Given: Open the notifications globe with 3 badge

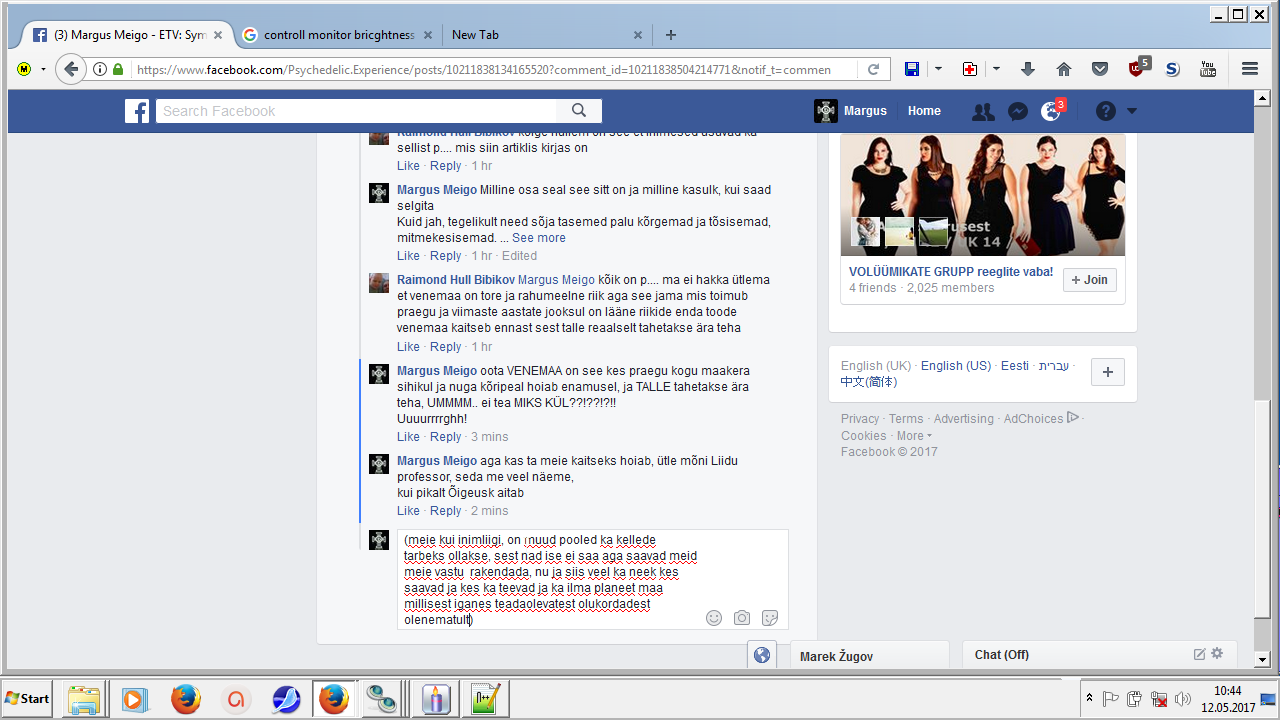Looking at the screenshot, I should pos(1051,111).
